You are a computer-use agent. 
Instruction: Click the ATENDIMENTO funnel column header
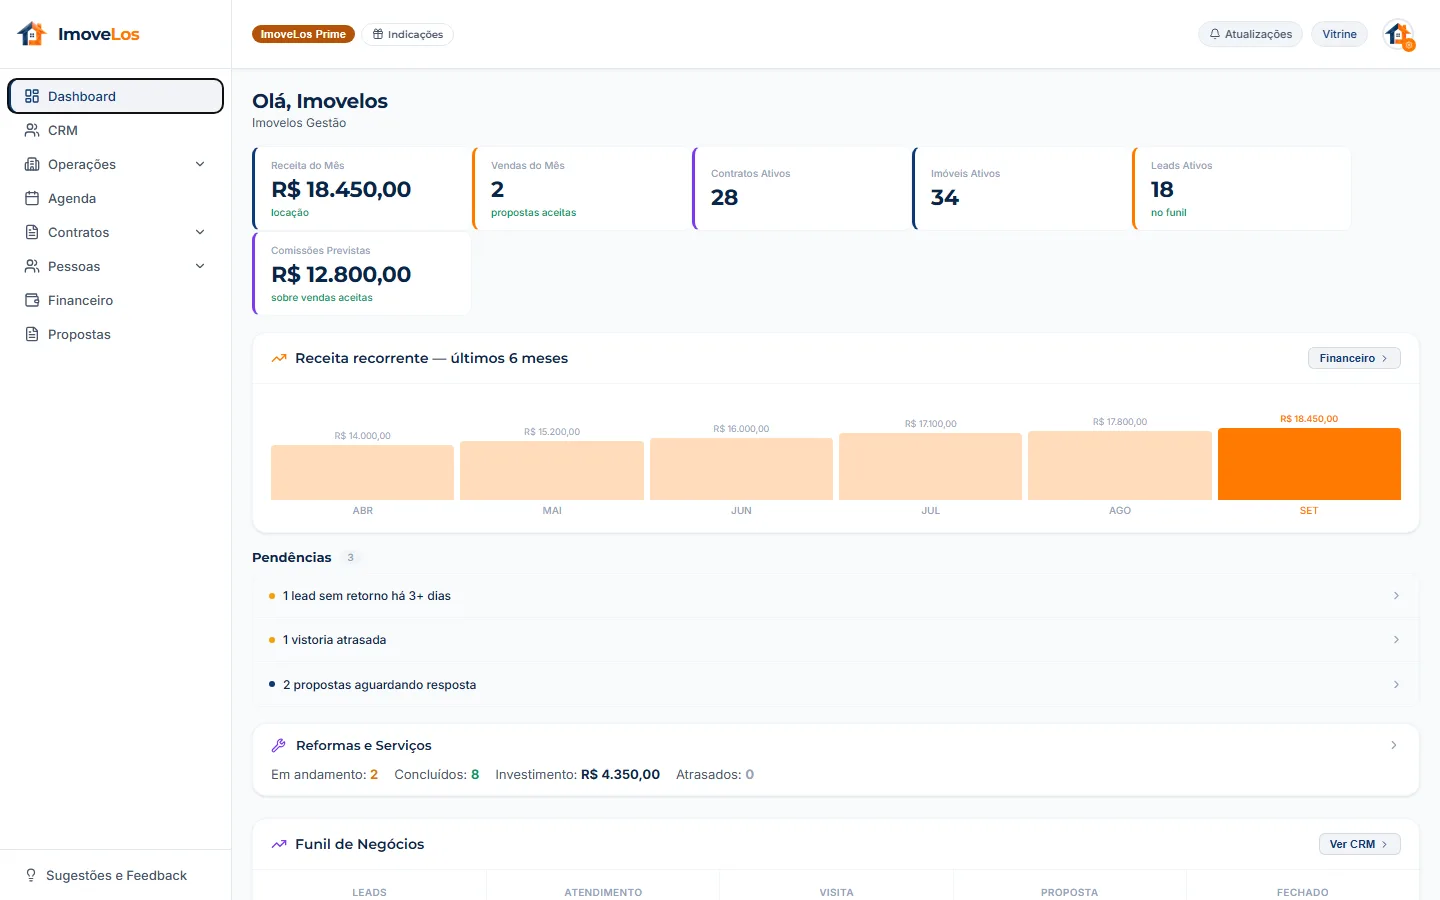click(x=603, y=892)
